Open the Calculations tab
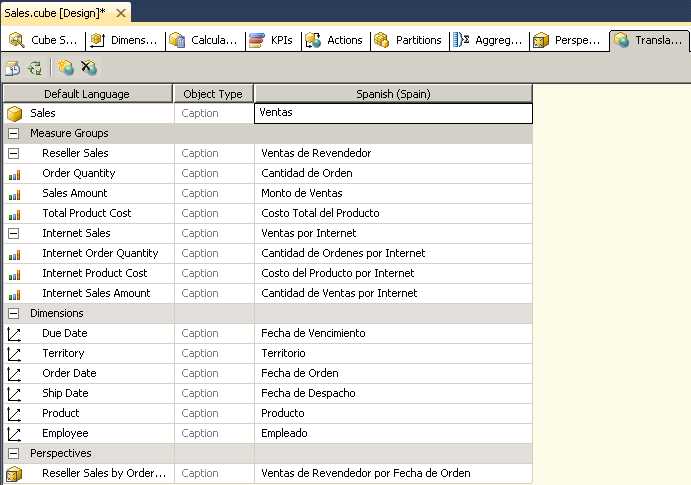The image size is (691, 485). point(204,41)
